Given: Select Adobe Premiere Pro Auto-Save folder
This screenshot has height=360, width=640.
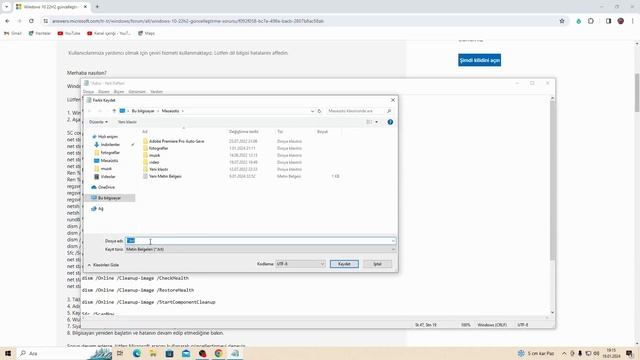Looking at the screenshot, I should pyautogui.click(x=176, y=141).
